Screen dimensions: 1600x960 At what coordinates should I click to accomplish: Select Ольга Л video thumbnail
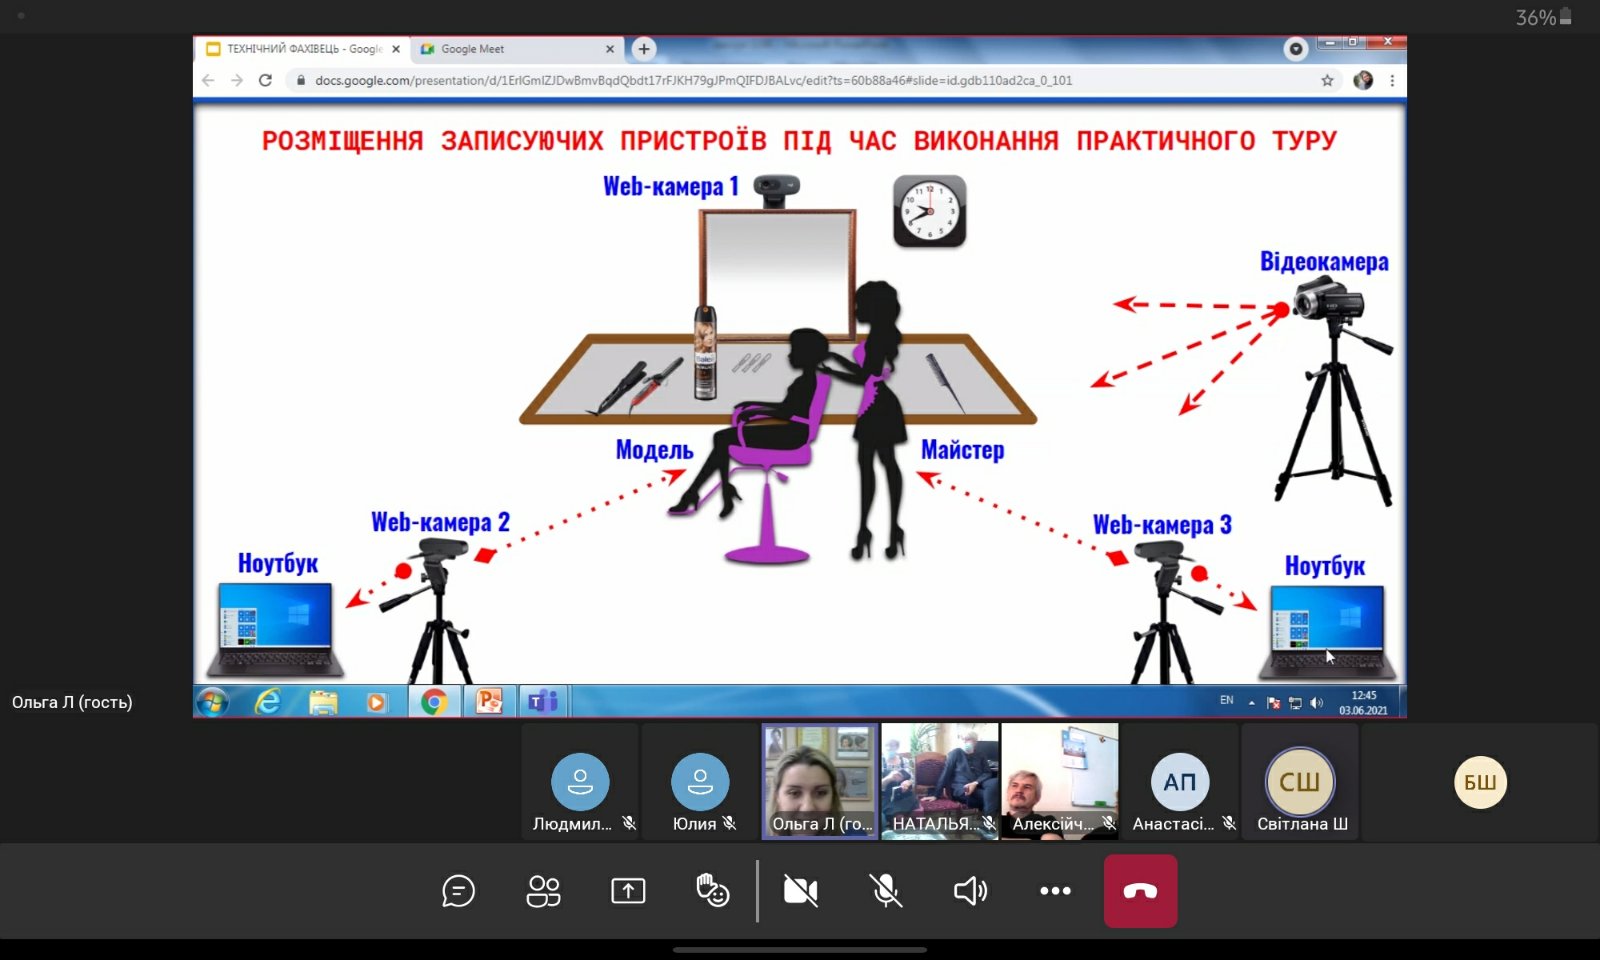pyautogui.click(x=820, y=781)
